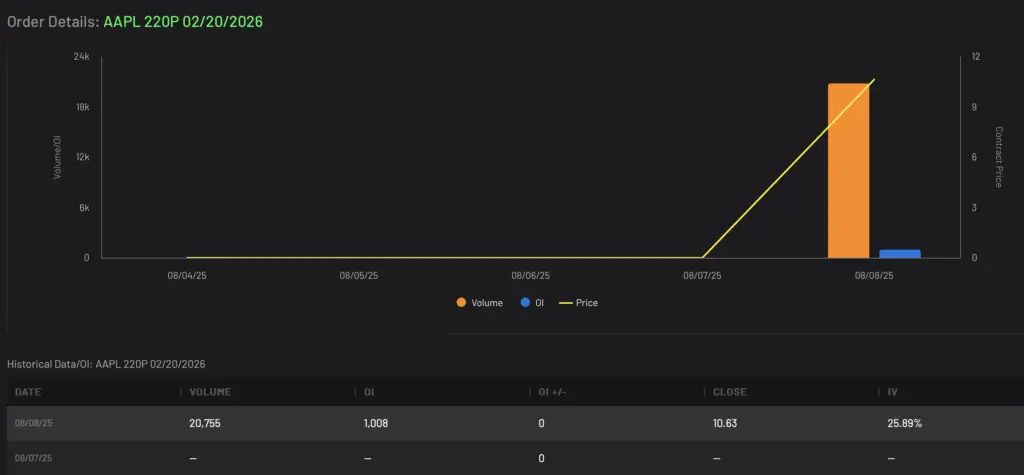Click the 10.63 close price value
Screen dimensions: 1024x475
725,423
